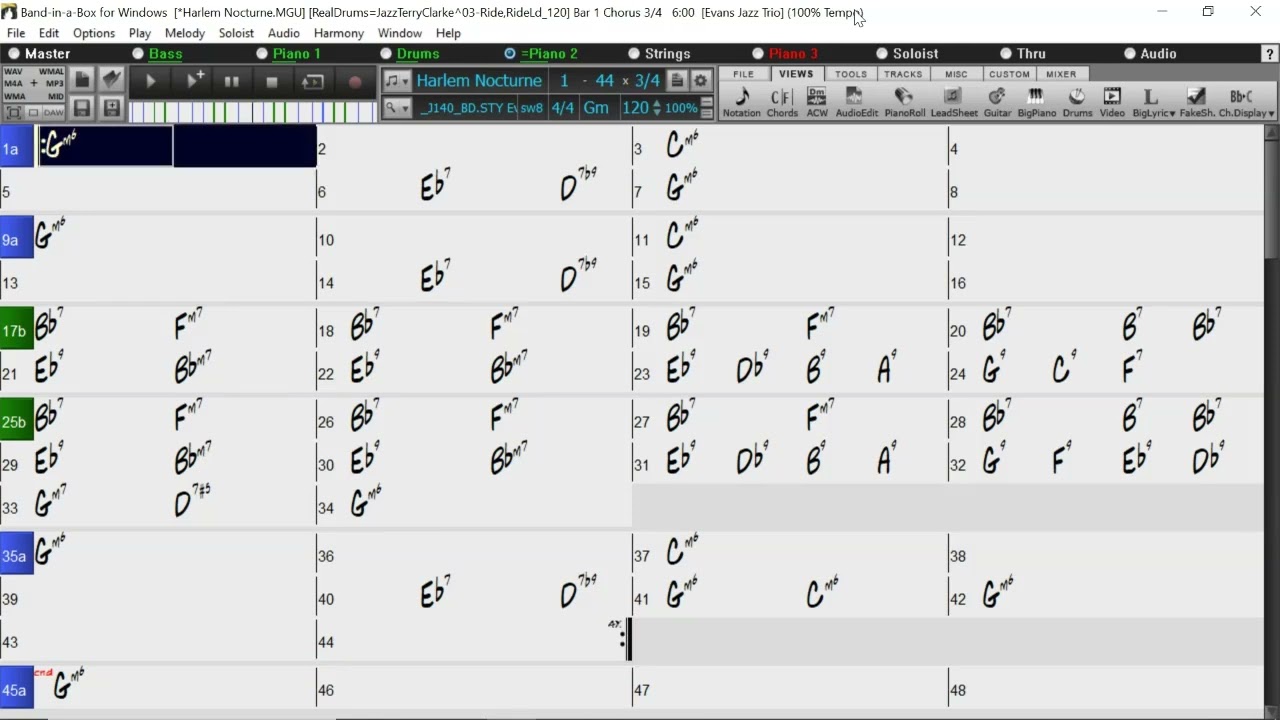Show the LeadSheet window
Viewport: 1280px width, 720px height.
(954, 102)
